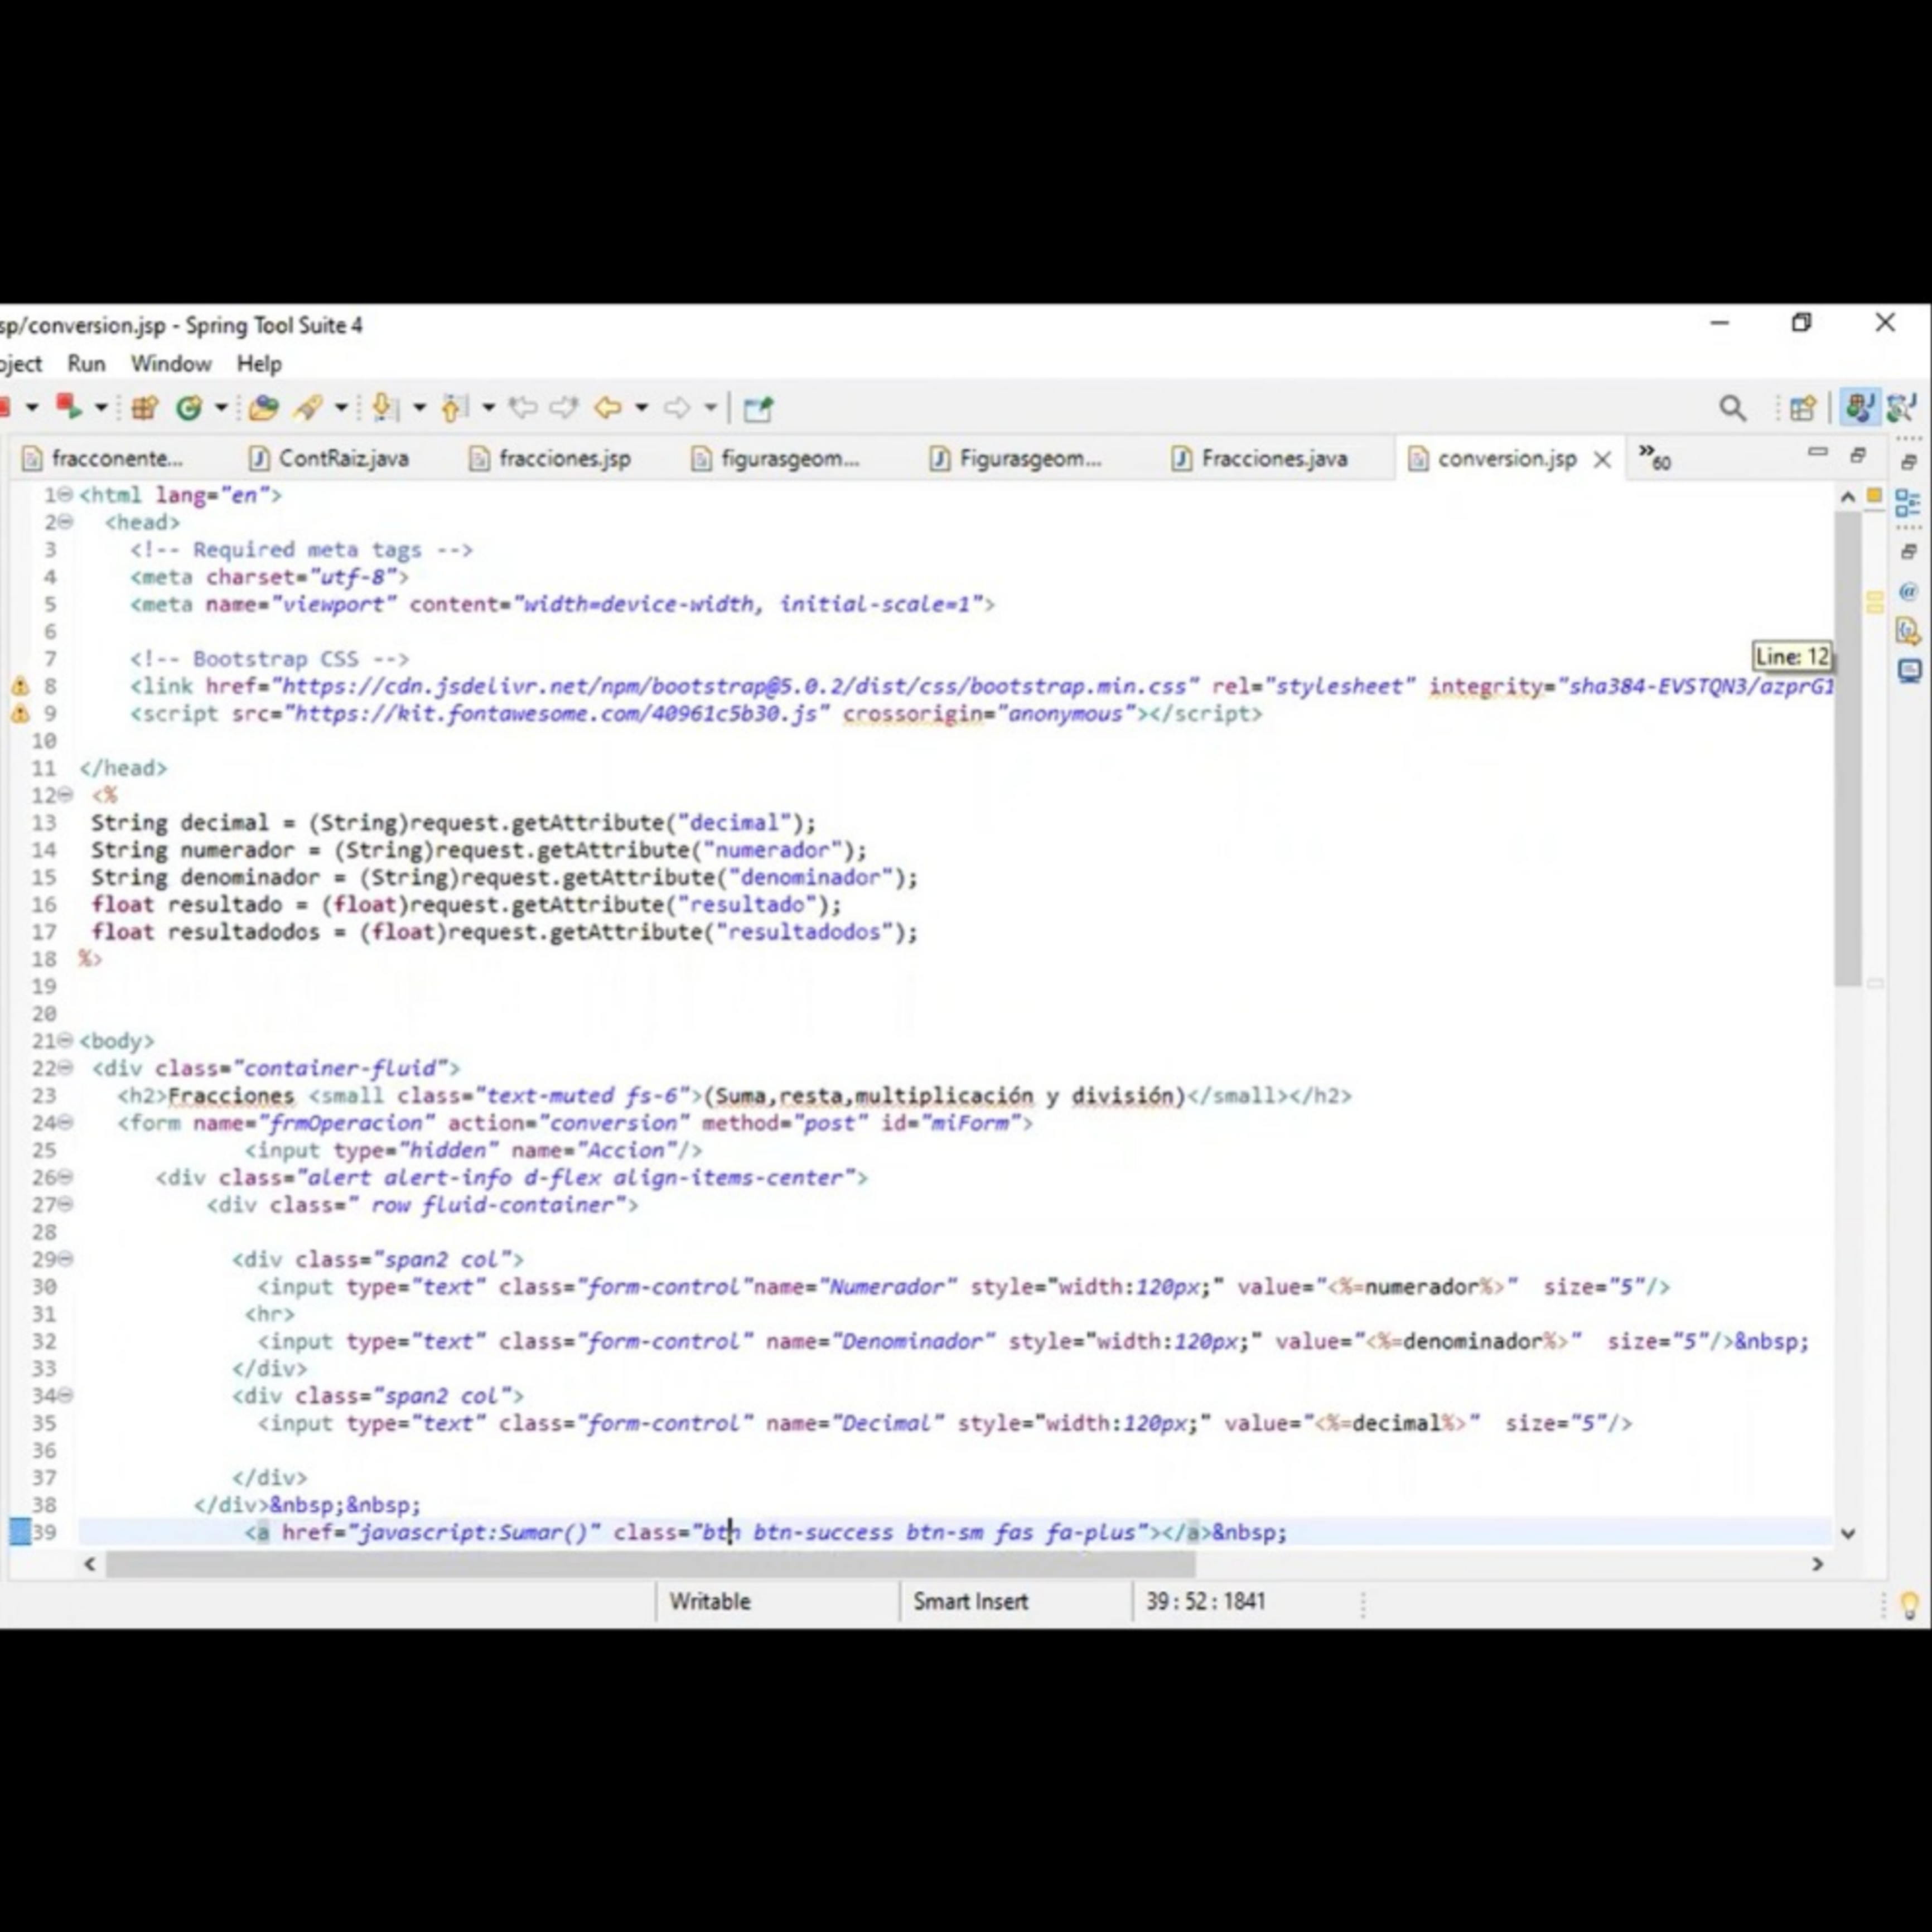Viewport: 1932px width, 1932px height.
Task: Click the editor scroll up arrow
Action: [1847, 497]
